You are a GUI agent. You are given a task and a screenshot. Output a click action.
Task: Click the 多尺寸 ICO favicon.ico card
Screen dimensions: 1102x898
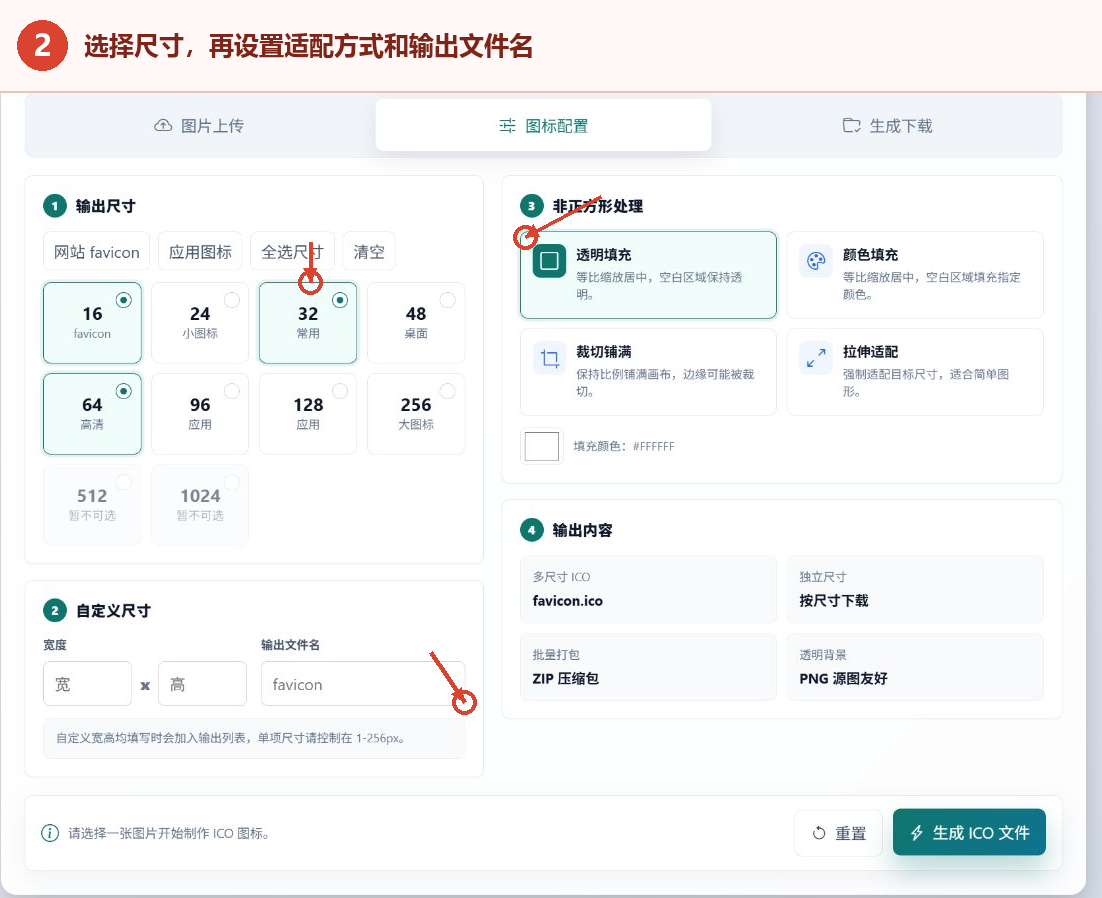click(648, 590)
